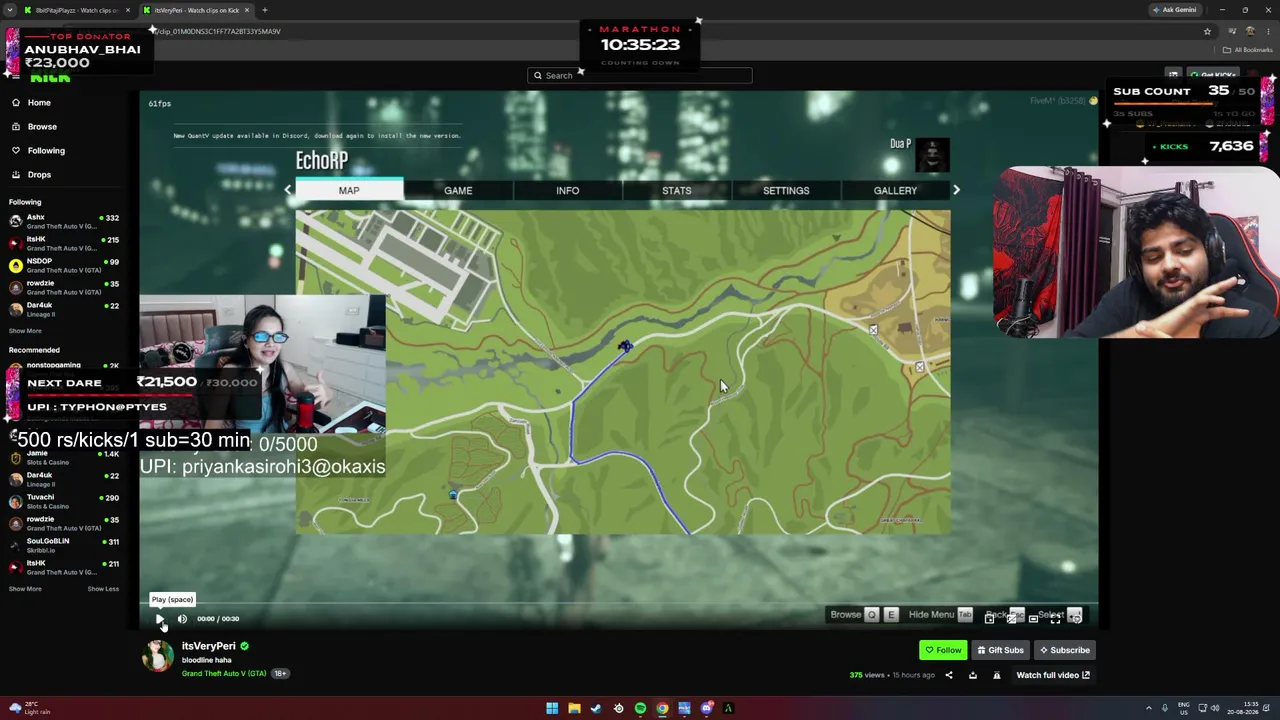Click the taskbar microphone icon
The height and width of the screenshot is (720, 1280).
(x=1164, y=709)
